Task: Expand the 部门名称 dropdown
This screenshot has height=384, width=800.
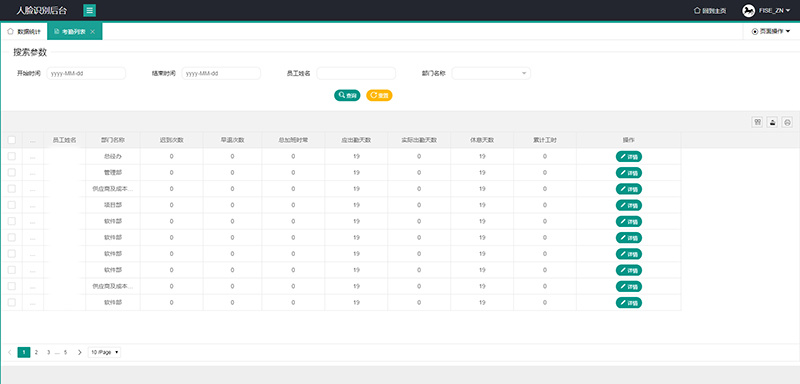Action: click(x=491, y=73)
